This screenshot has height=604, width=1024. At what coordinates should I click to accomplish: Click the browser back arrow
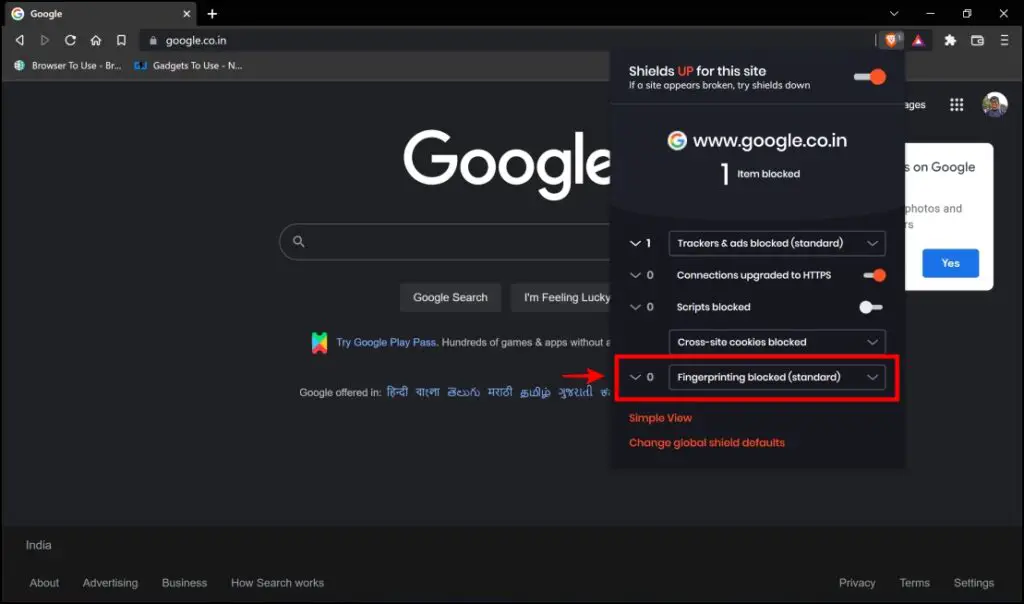coord(20,40)
